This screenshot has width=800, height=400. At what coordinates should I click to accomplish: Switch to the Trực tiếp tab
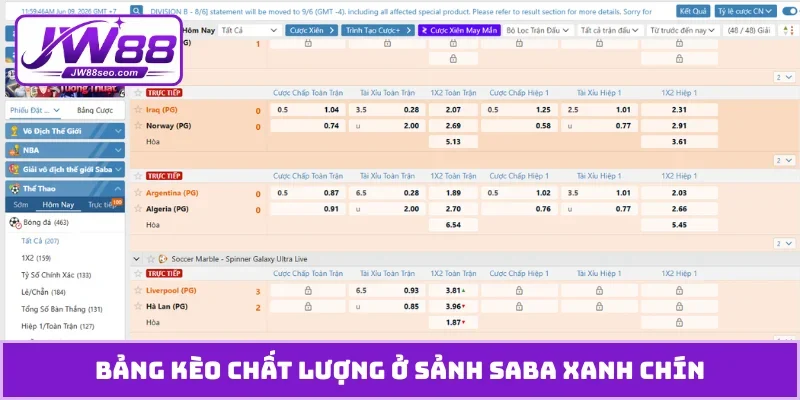tap(102, 205)
